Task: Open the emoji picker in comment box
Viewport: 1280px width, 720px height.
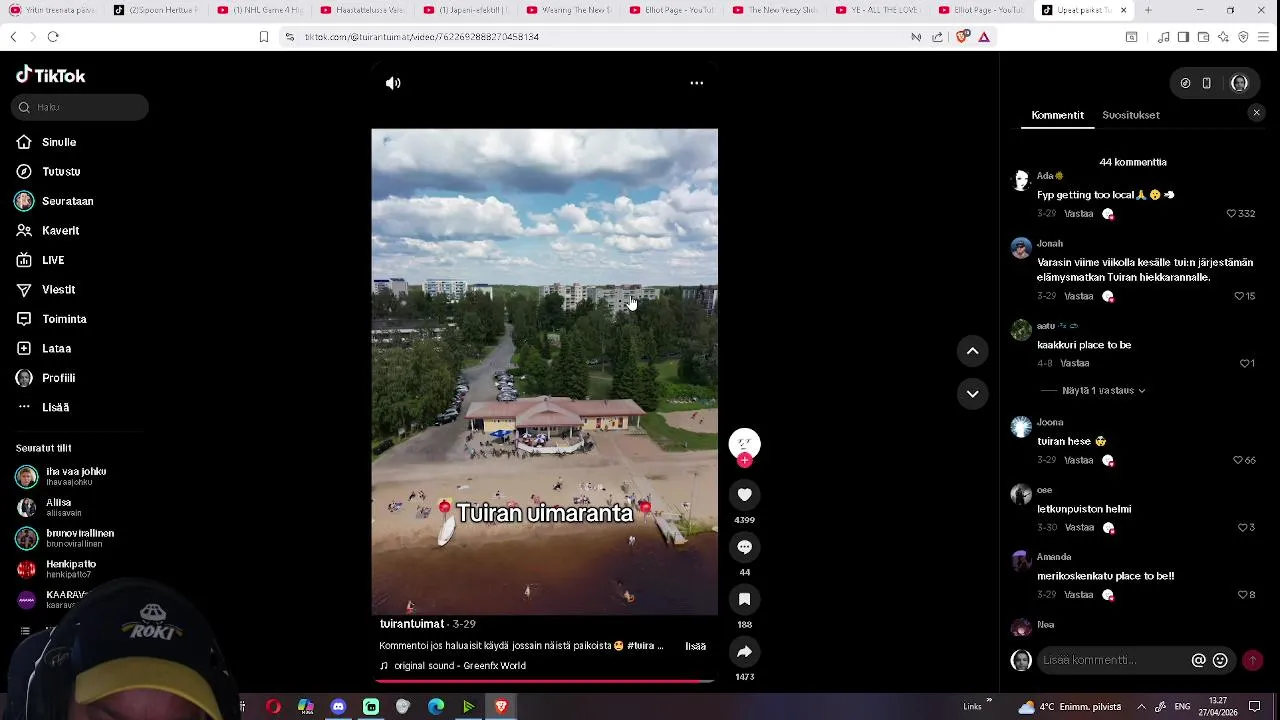Action: click(x=1220, y=660)
